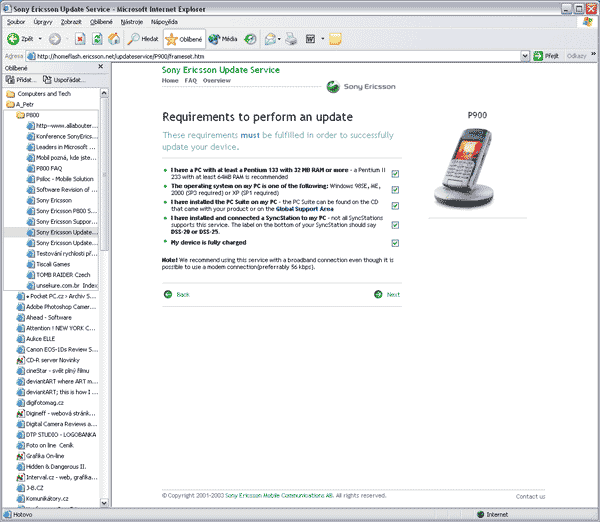Open Mail toolbar icon
The image size is (600, 522).
click(271, 39)
